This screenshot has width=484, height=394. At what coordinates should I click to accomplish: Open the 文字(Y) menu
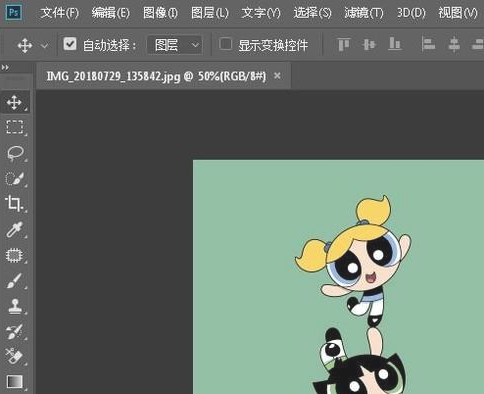pyautogui.click(x=261, y=13)
